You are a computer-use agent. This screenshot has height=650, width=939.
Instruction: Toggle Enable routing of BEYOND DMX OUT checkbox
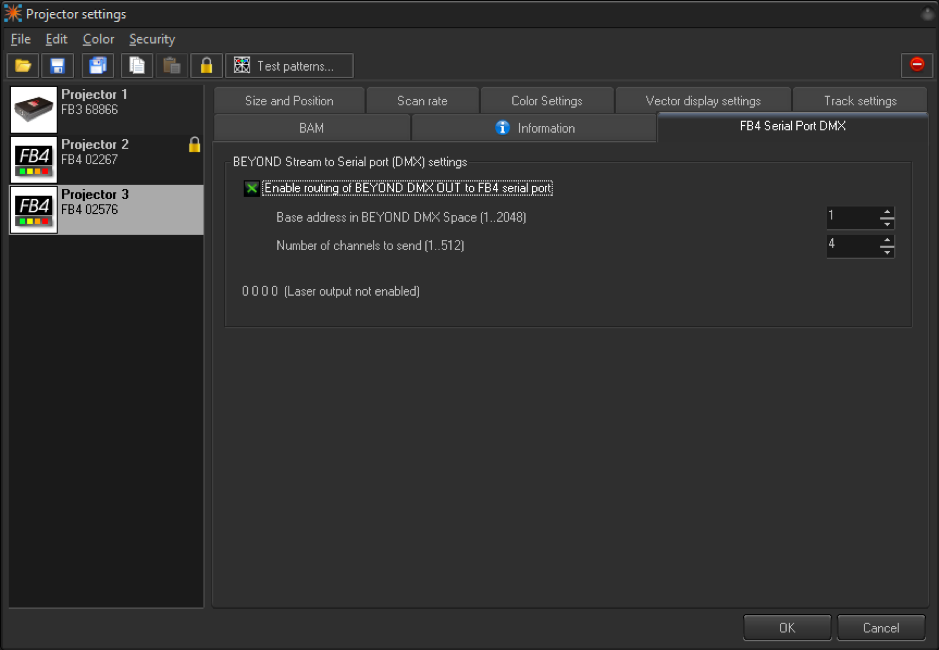[x=251, y=188]
